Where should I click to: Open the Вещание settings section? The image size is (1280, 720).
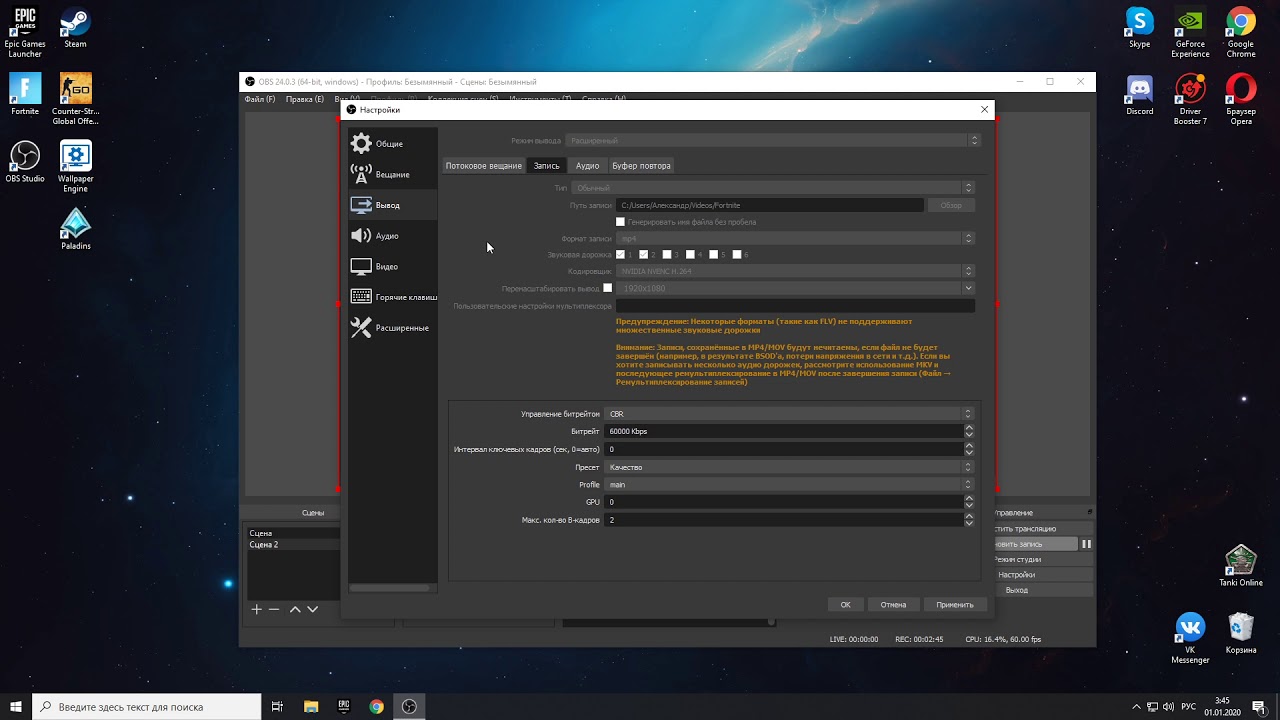392,175
